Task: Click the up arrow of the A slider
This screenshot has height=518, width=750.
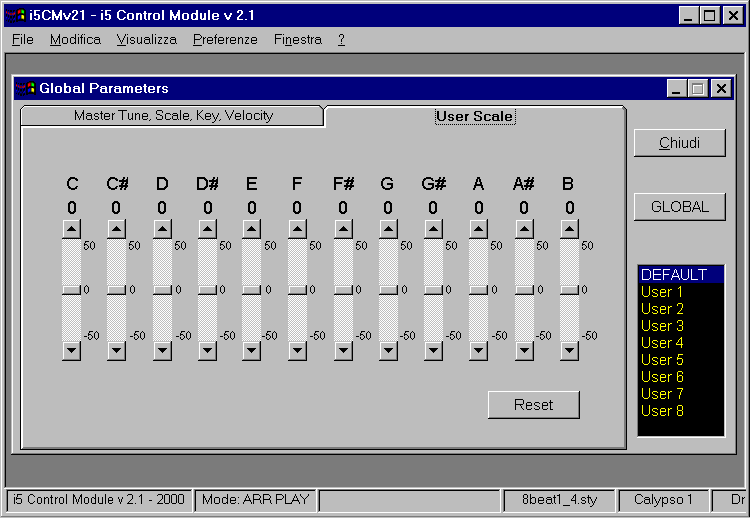Action: pos(478,229)
